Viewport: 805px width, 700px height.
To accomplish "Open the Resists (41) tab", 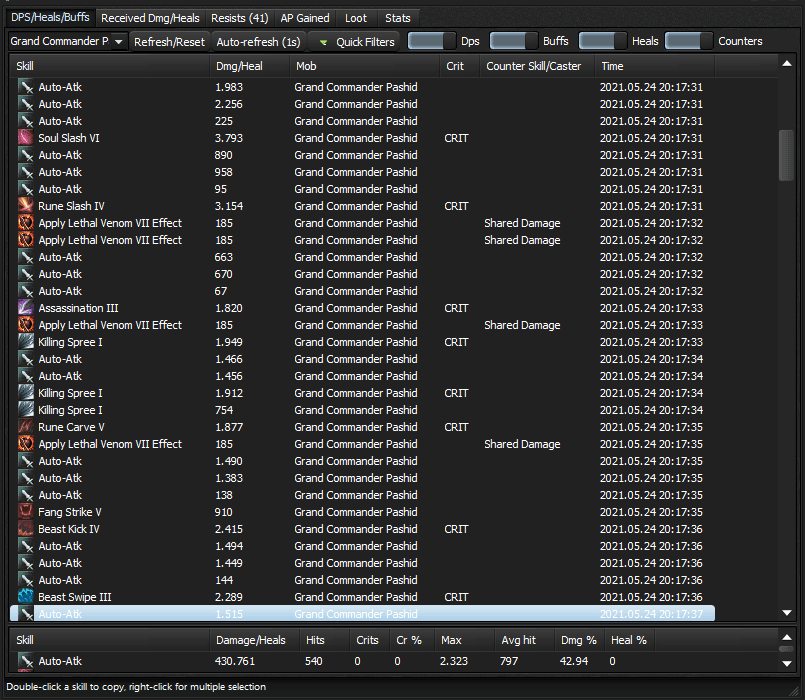I will 241,18.
